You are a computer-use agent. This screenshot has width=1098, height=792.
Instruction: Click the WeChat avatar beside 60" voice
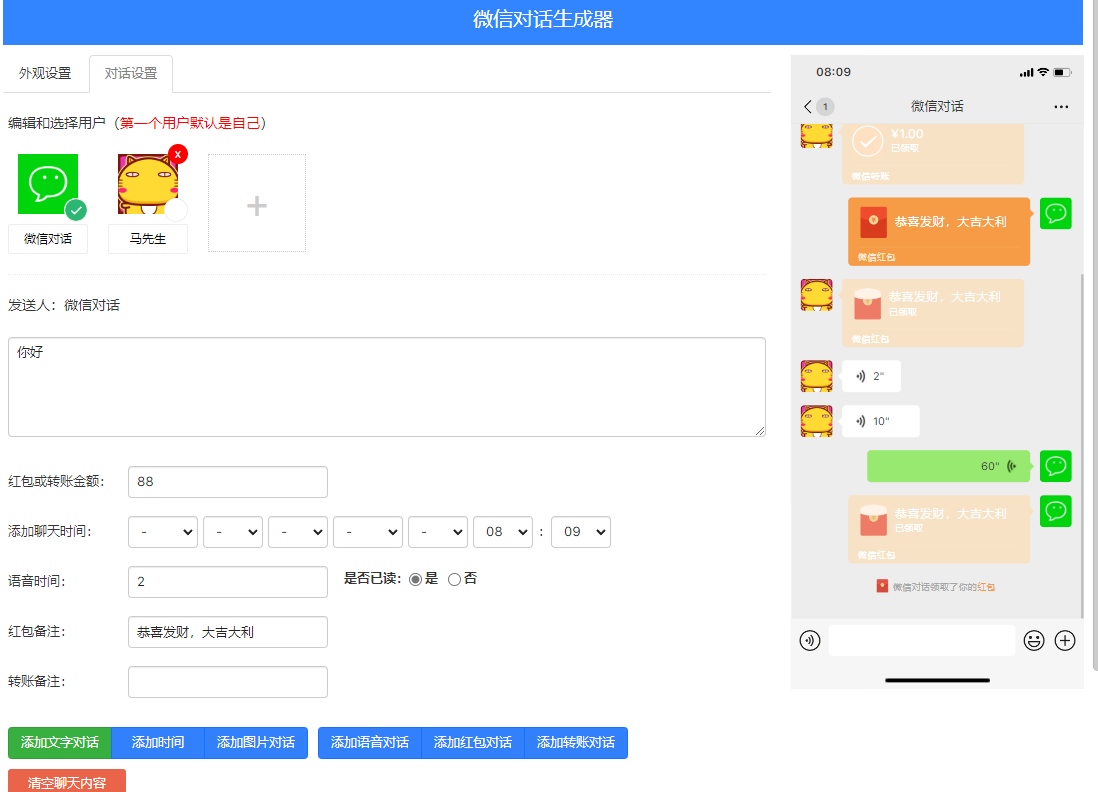[x=1055, y=466]
